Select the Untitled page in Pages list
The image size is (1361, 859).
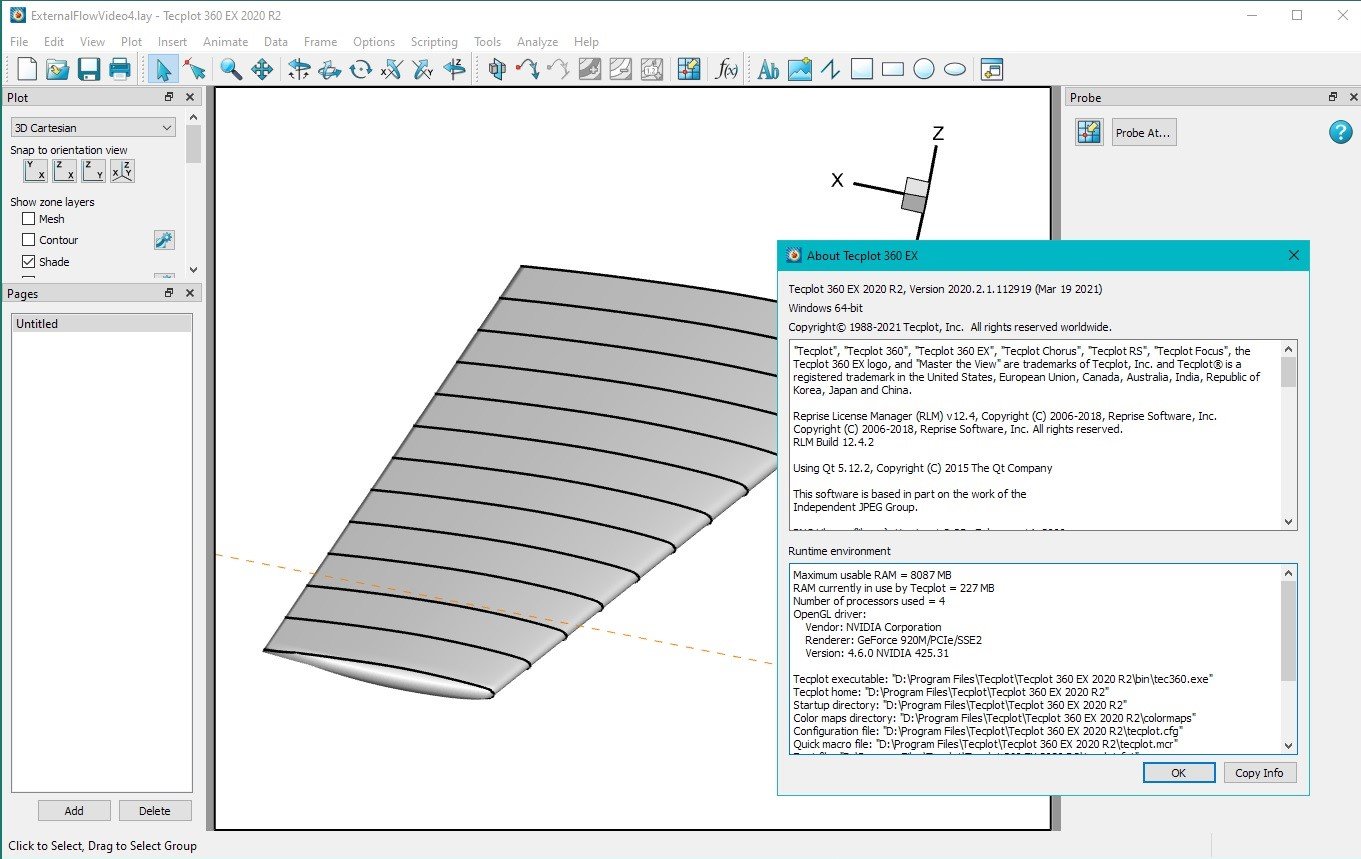pyautogui.click(x=102, y=324)
